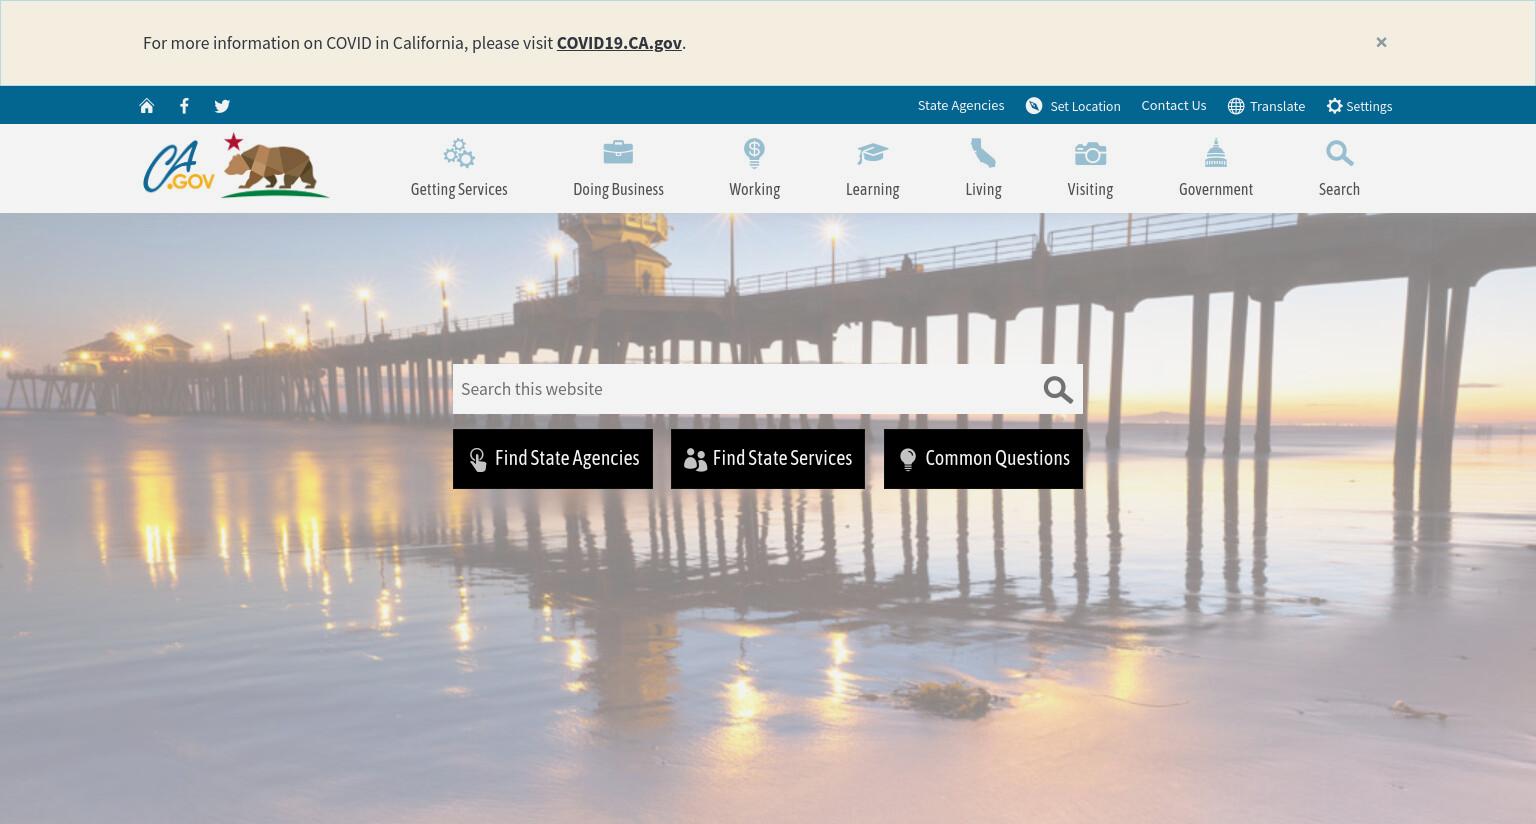Click the home icon in the blue bar

coord(147,106)
